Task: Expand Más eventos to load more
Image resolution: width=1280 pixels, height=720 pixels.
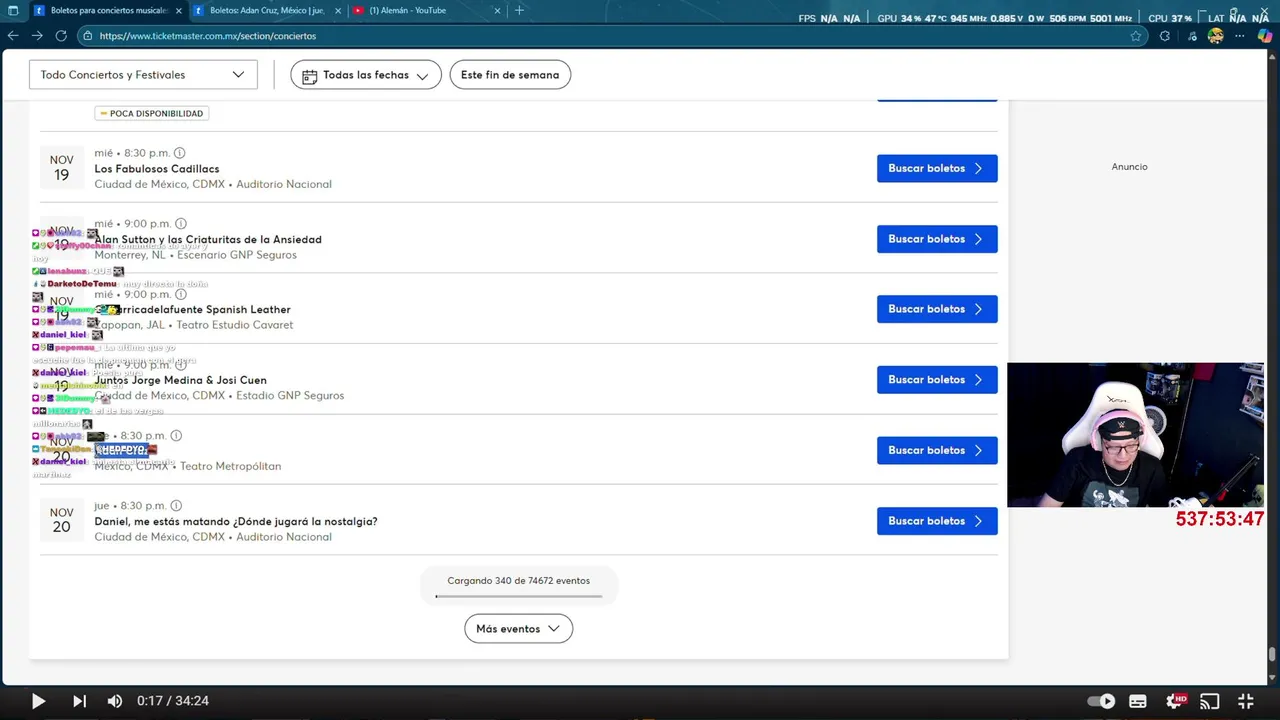Action: tap(518, 629)
